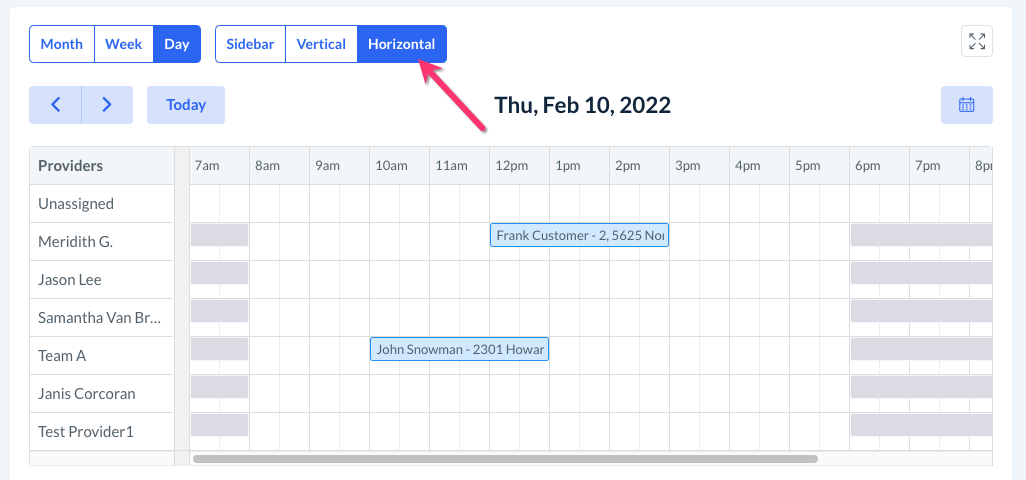Click the 12pm time column header
1026x480 pixels.
tap(512, 166)
